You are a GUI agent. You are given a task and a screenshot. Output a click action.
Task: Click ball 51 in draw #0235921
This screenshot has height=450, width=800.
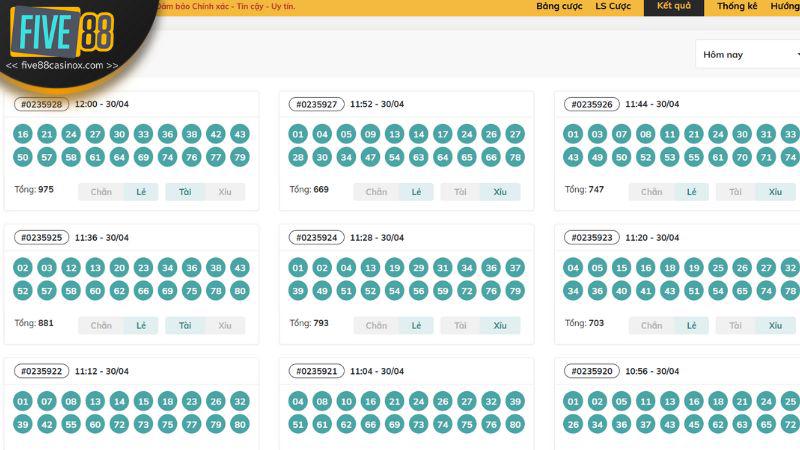tap(297, 423)
